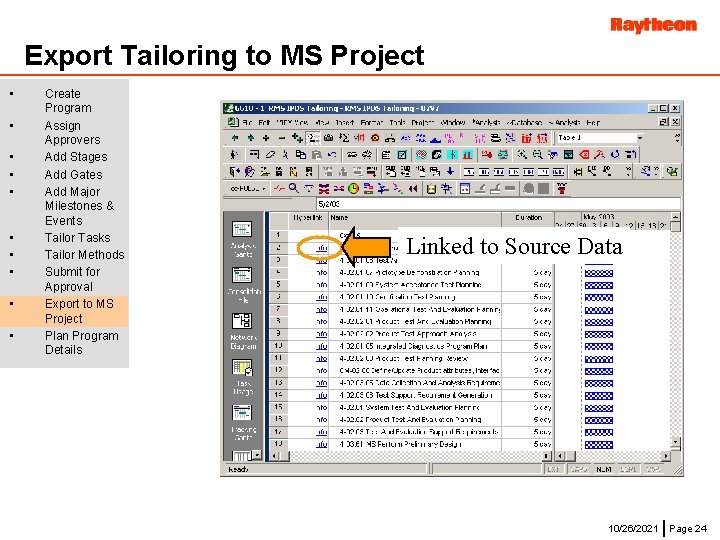Screen dimensions: 720x540
Task: Click the Zoom Out magnifier icon
Action: [x=538, y=155]
